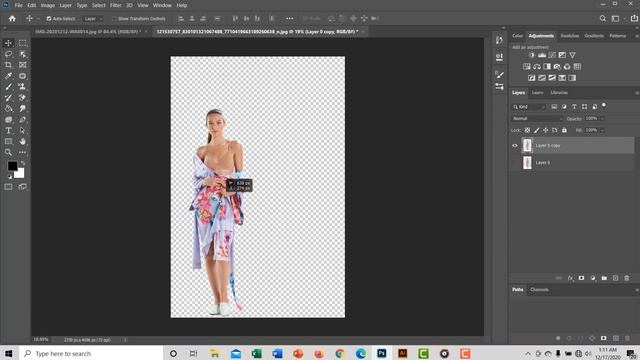This screenshot has height=360, width=640.
Task: Set foreground color black swatch
Action: point(12,166)
